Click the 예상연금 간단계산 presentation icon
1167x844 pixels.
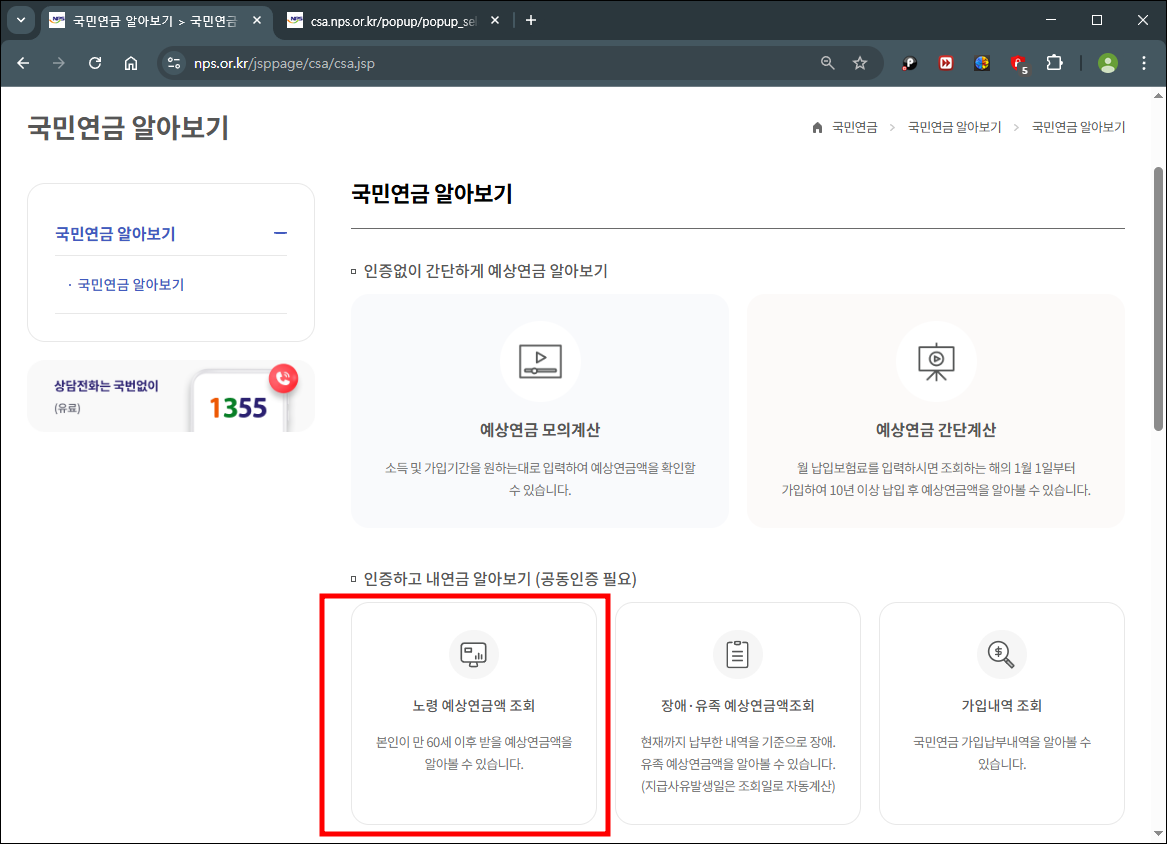click(935, 361)
